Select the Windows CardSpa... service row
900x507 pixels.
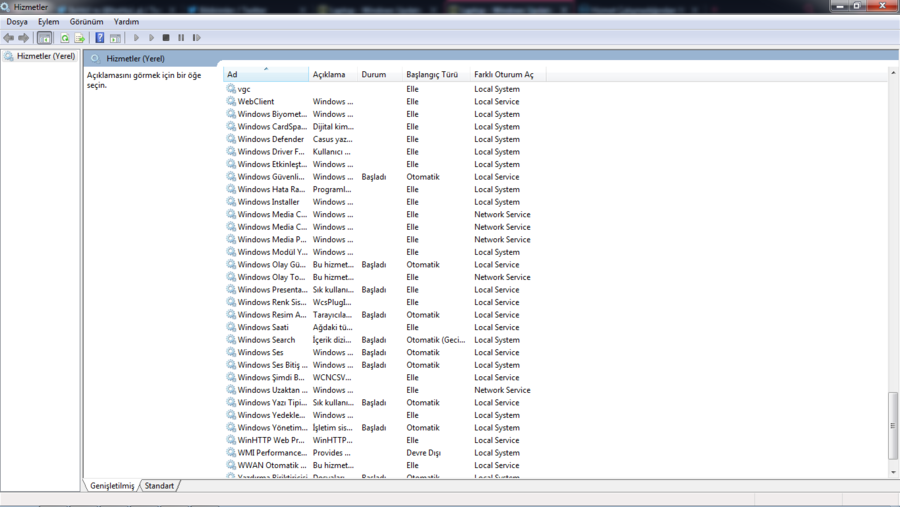tap(383, 126)
